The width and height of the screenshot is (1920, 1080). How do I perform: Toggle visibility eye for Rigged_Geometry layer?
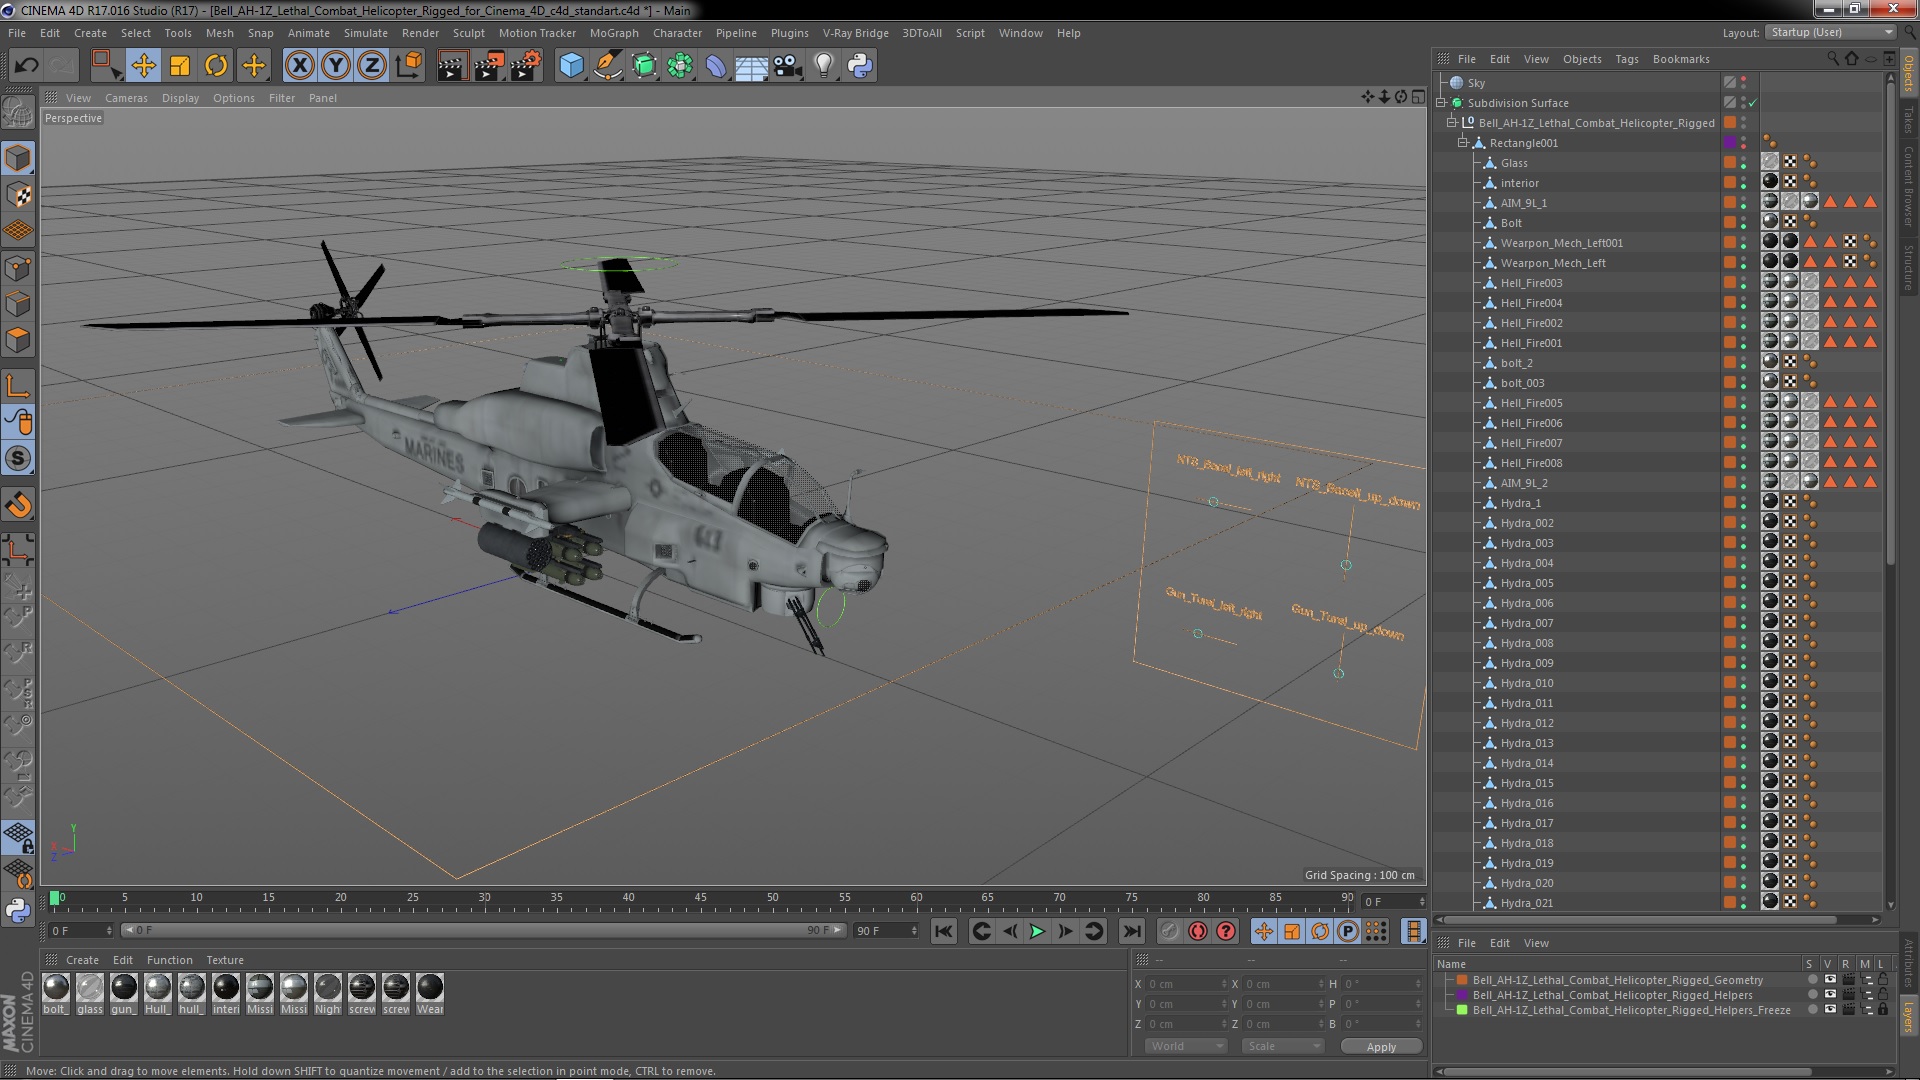(x=1829, y=980)
